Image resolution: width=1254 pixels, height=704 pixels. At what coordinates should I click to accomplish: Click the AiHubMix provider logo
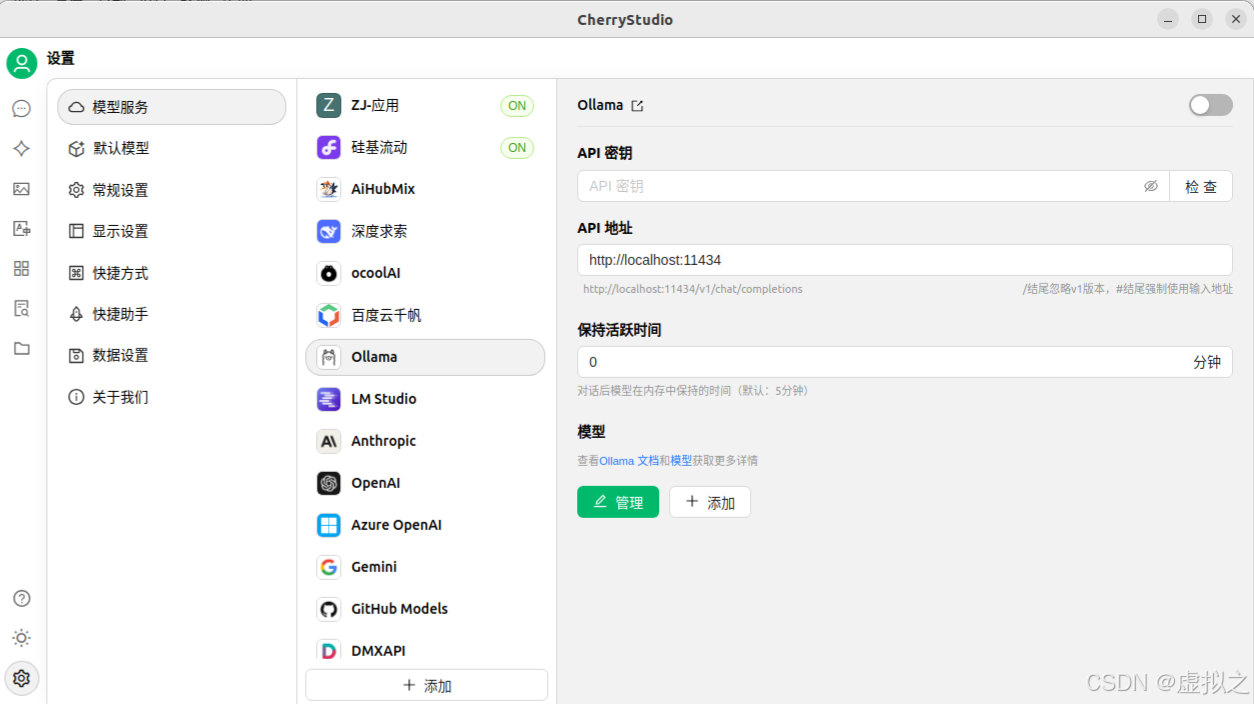tap(328, 189)
